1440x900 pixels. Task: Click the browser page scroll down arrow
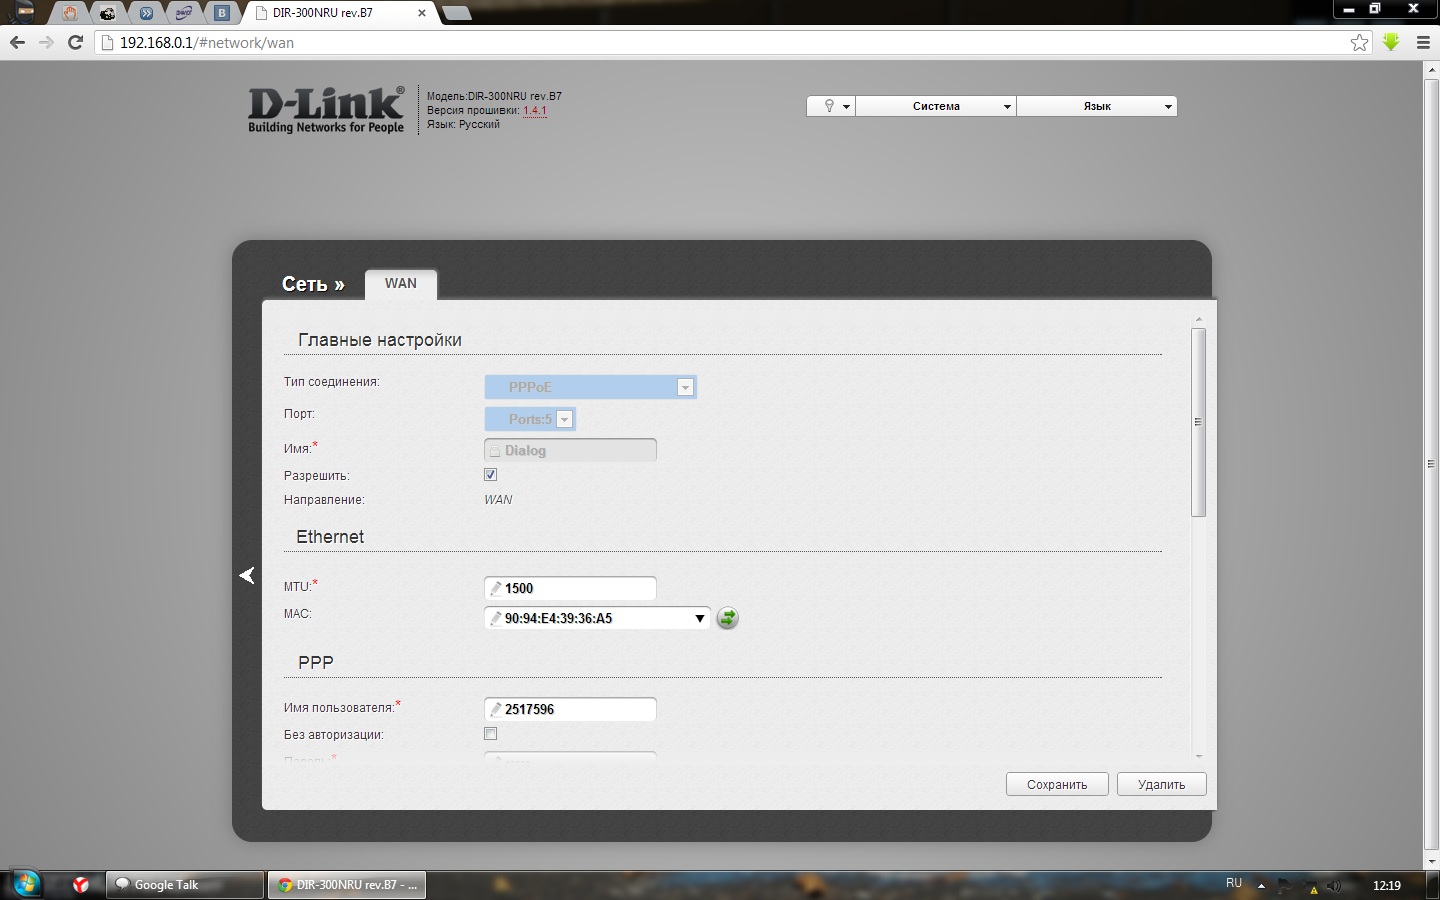coord(1431,861)
